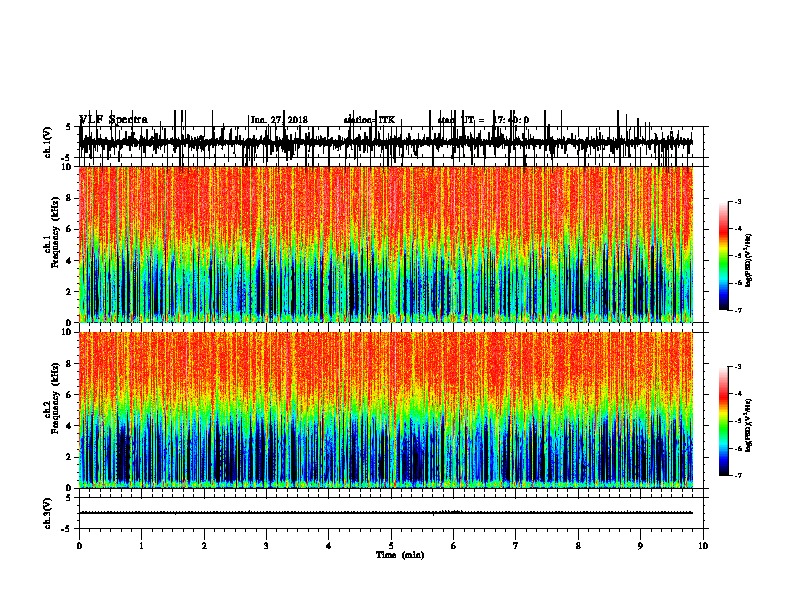This screenshot has height=612, width=792.
Task: Click the 6 kHz tick on ch.2 spectrogram
Action: (x=69, y=395)
